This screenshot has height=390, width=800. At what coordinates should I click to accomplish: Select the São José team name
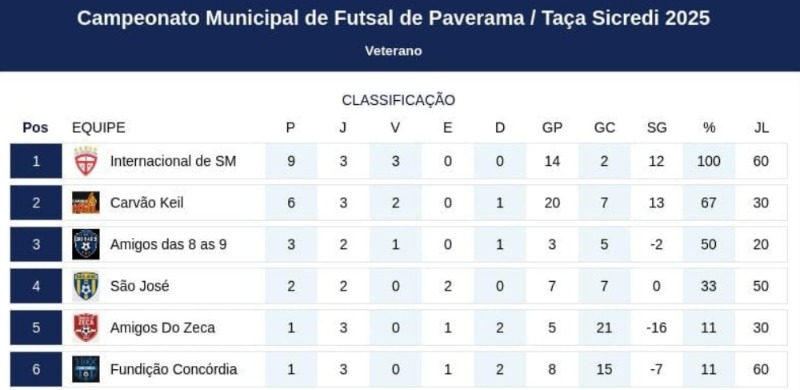(140, 286)
